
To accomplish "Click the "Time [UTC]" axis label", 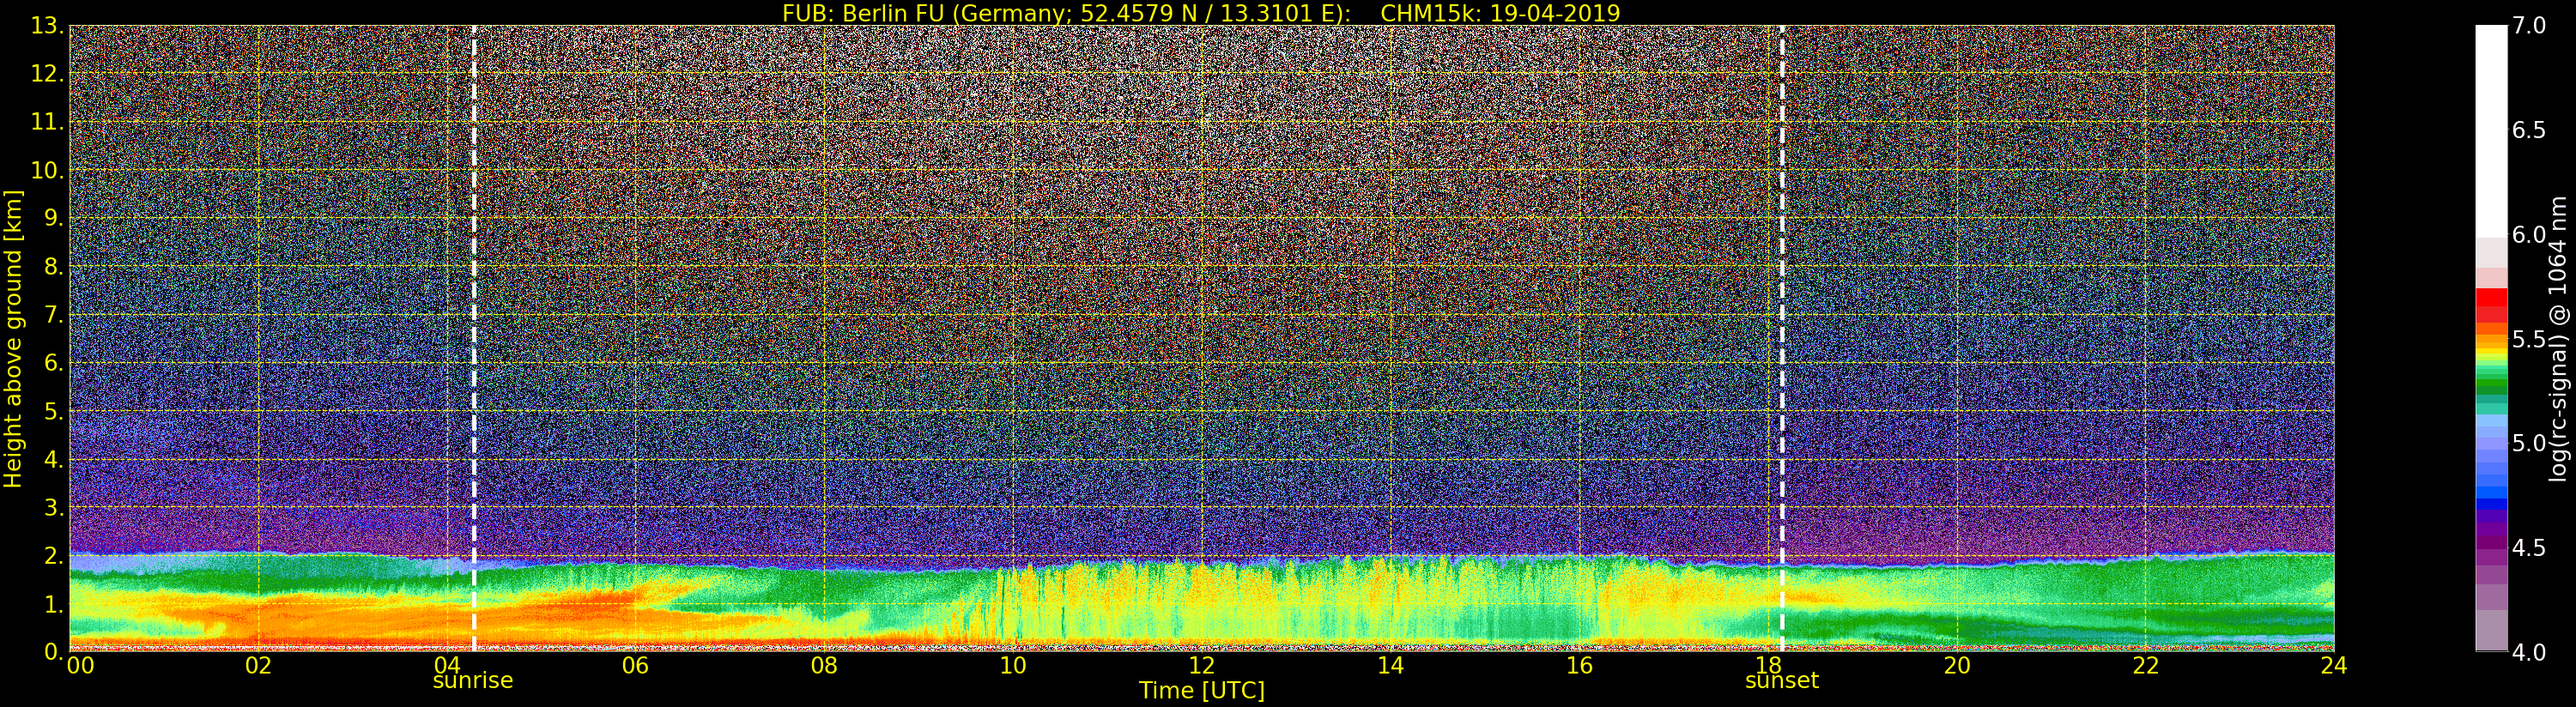I will tap(1201, 691).
